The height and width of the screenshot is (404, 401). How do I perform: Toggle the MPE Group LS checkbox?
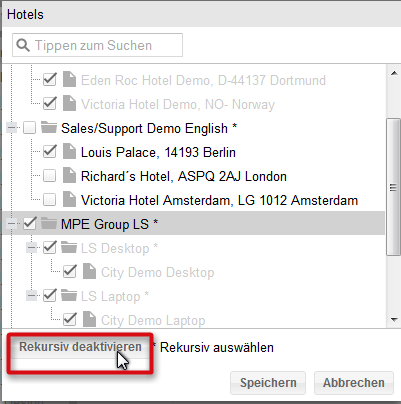tap(30, 223)
